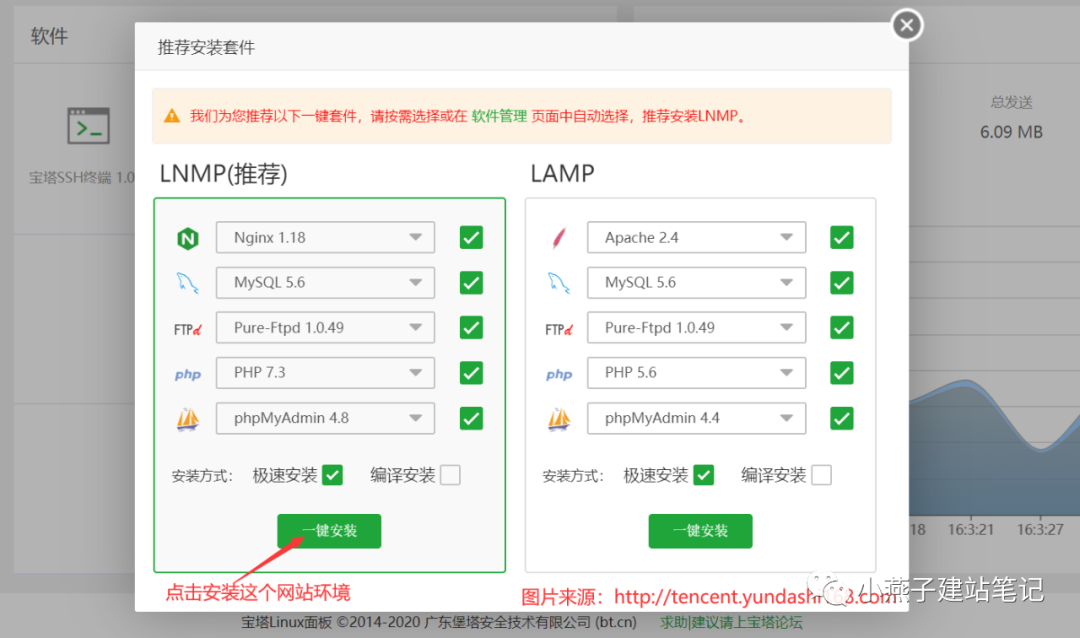Click the Nginx logo icon in LNMP column
The image size is (1080, 638).
click(187, 237)
